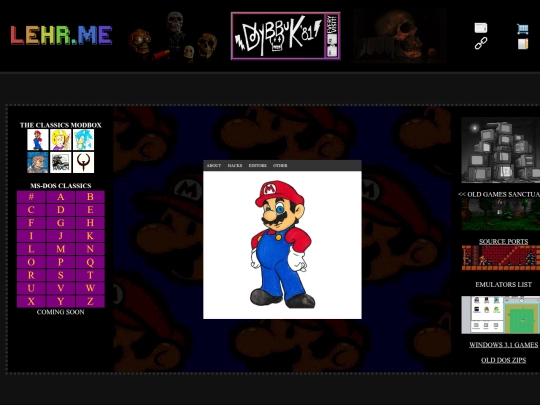Select letter X in MS-DOS classics
Screen dimensions: 540x405
coord(31,301)
